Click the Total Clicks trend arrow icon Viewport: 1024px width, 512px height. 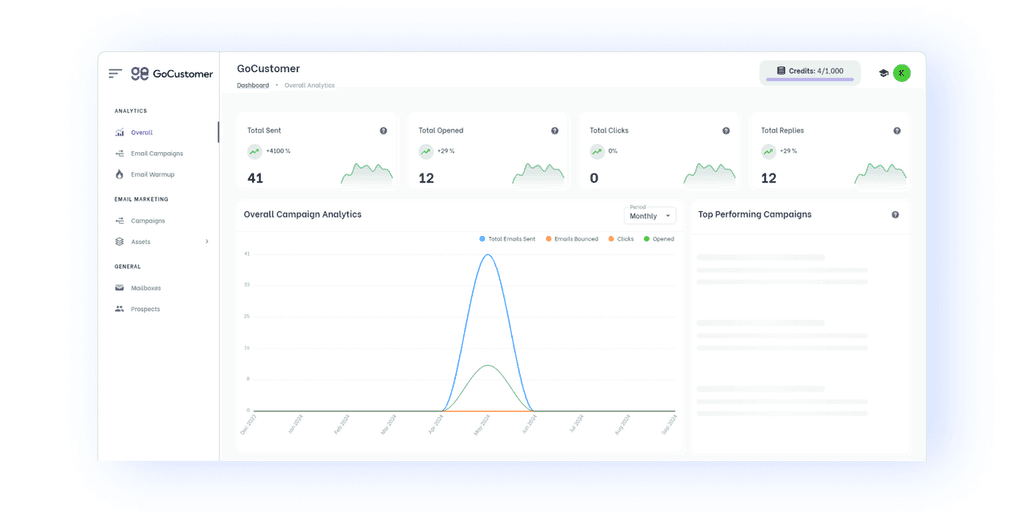point(597,152)
